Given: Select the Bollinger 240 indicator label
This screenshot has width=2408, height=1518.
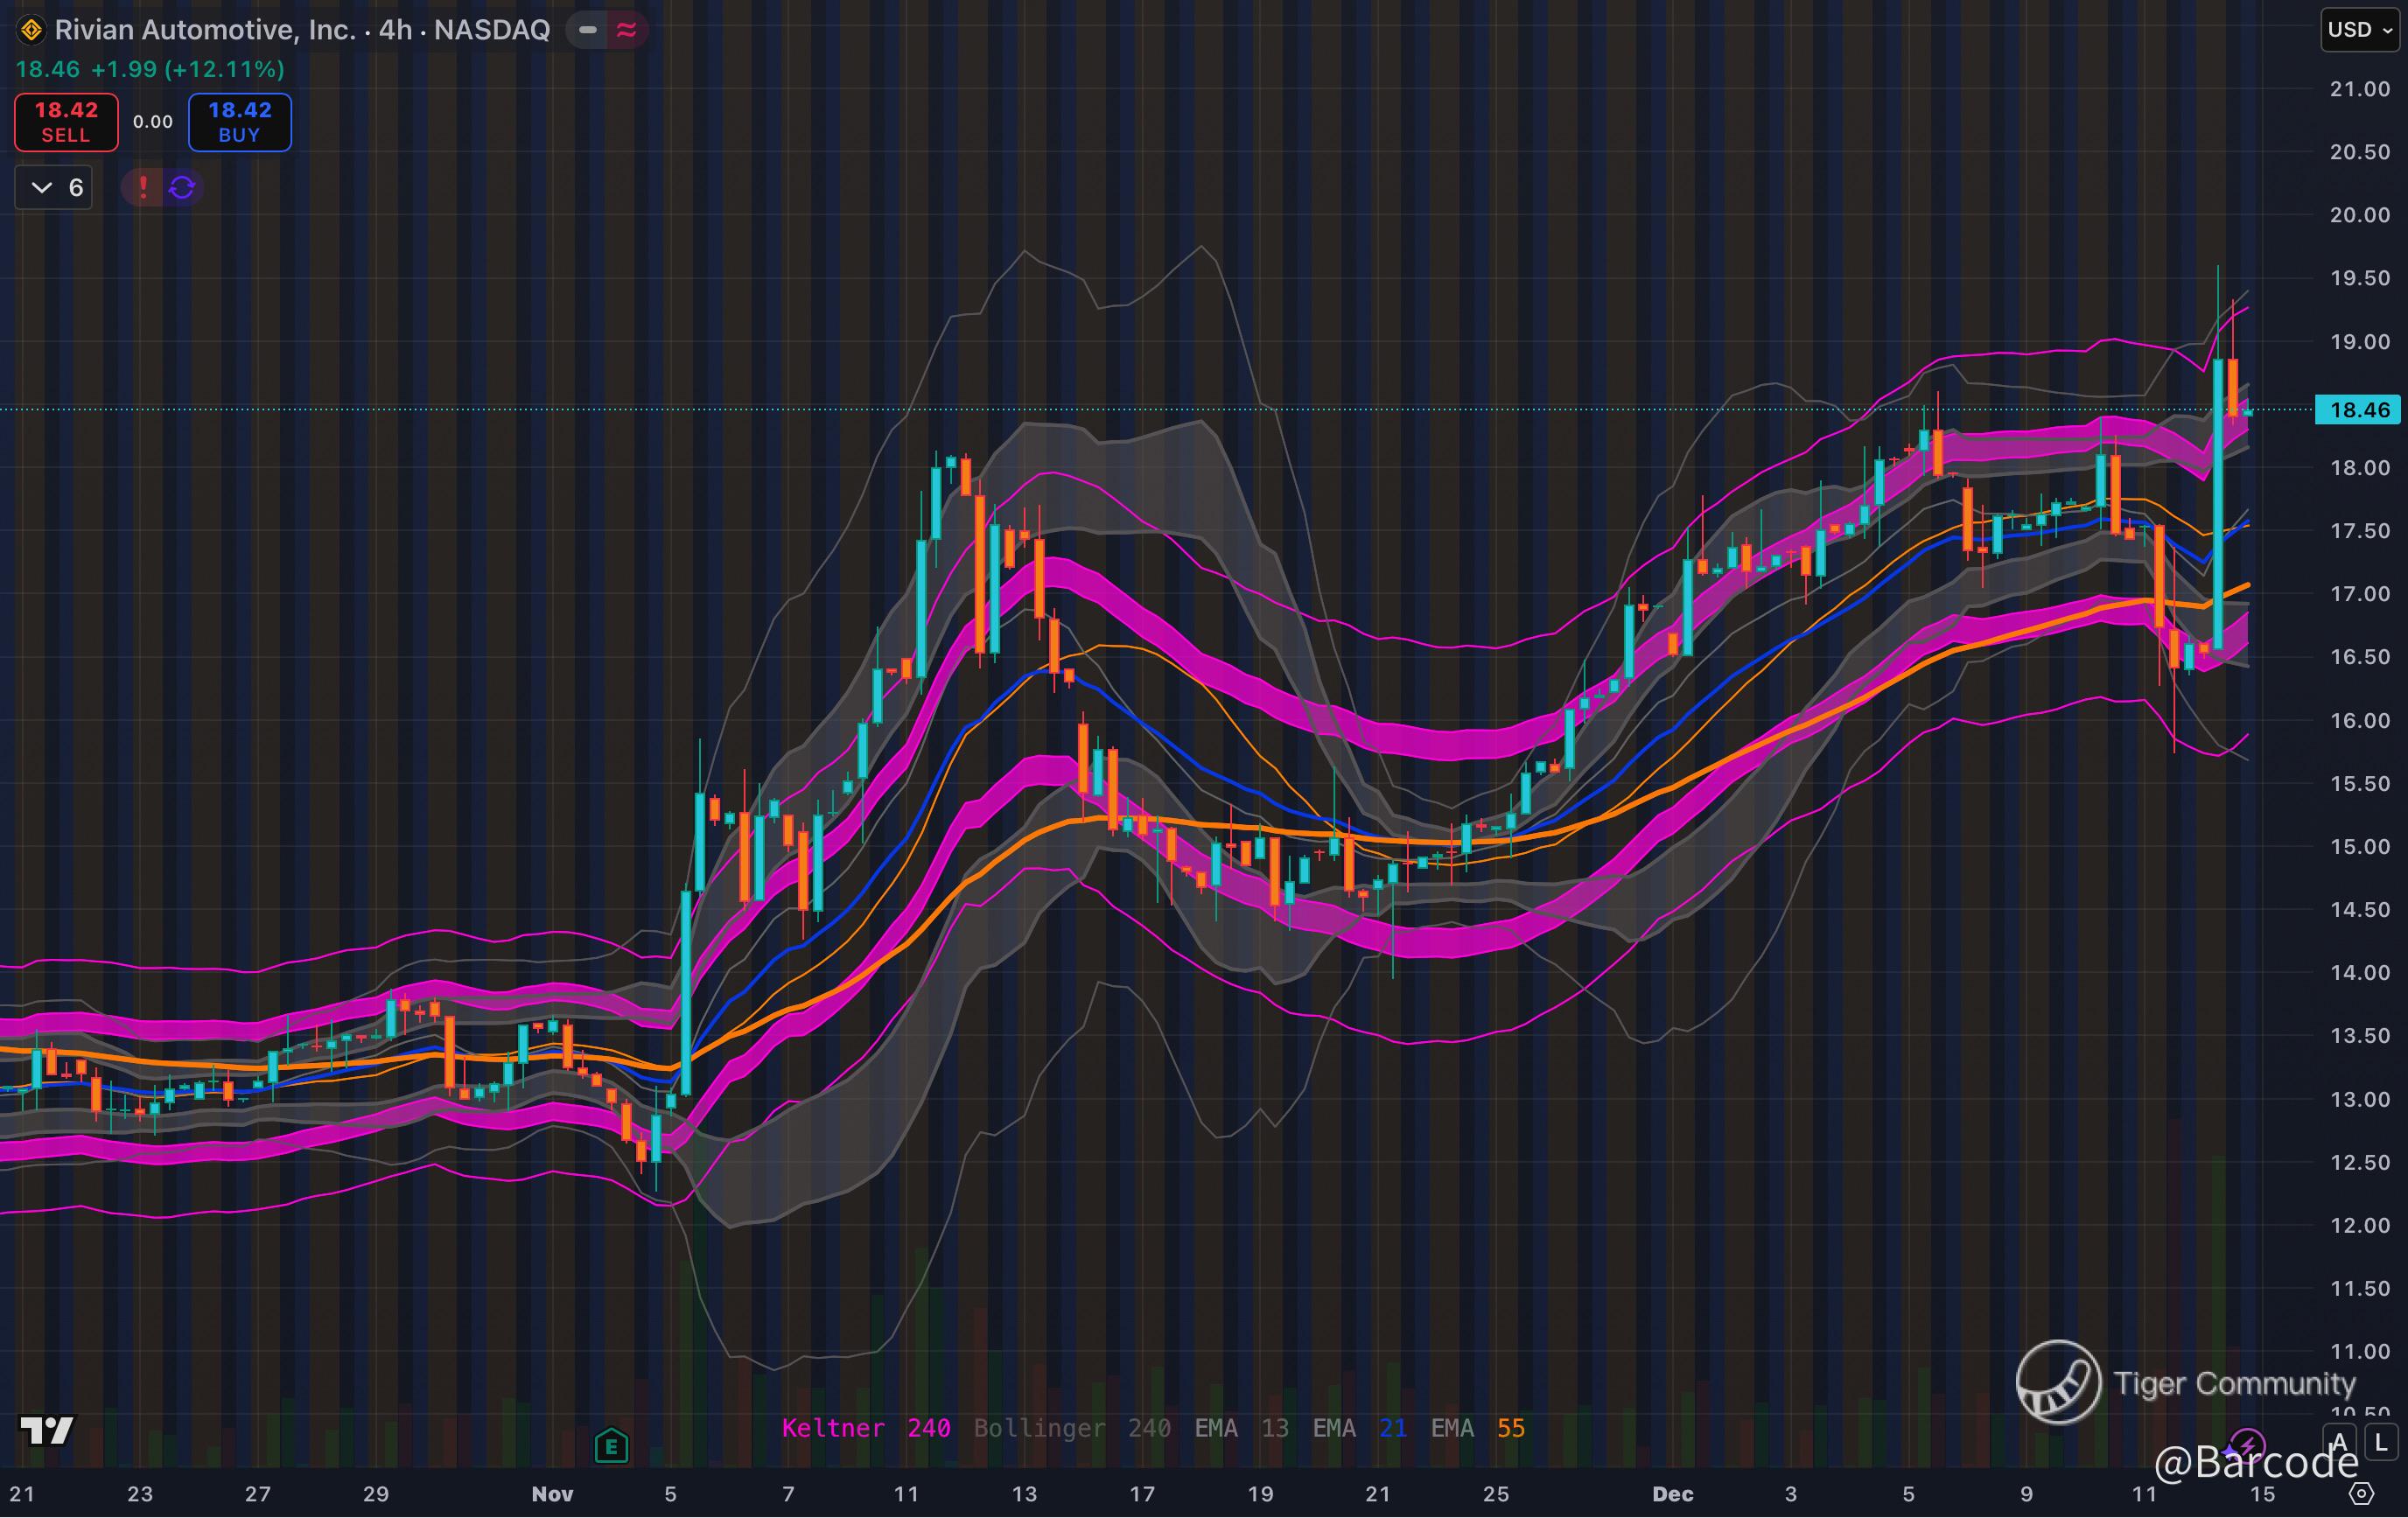Looking at the screenshot, I should [1072, 1428].
